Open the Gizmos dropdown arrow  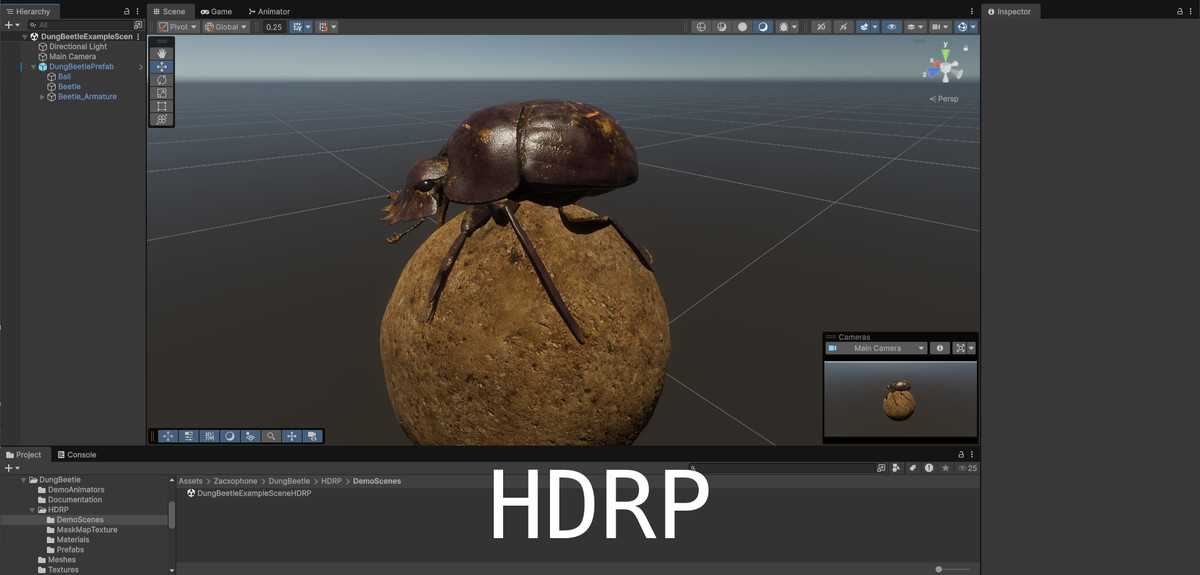pos(973,27)
